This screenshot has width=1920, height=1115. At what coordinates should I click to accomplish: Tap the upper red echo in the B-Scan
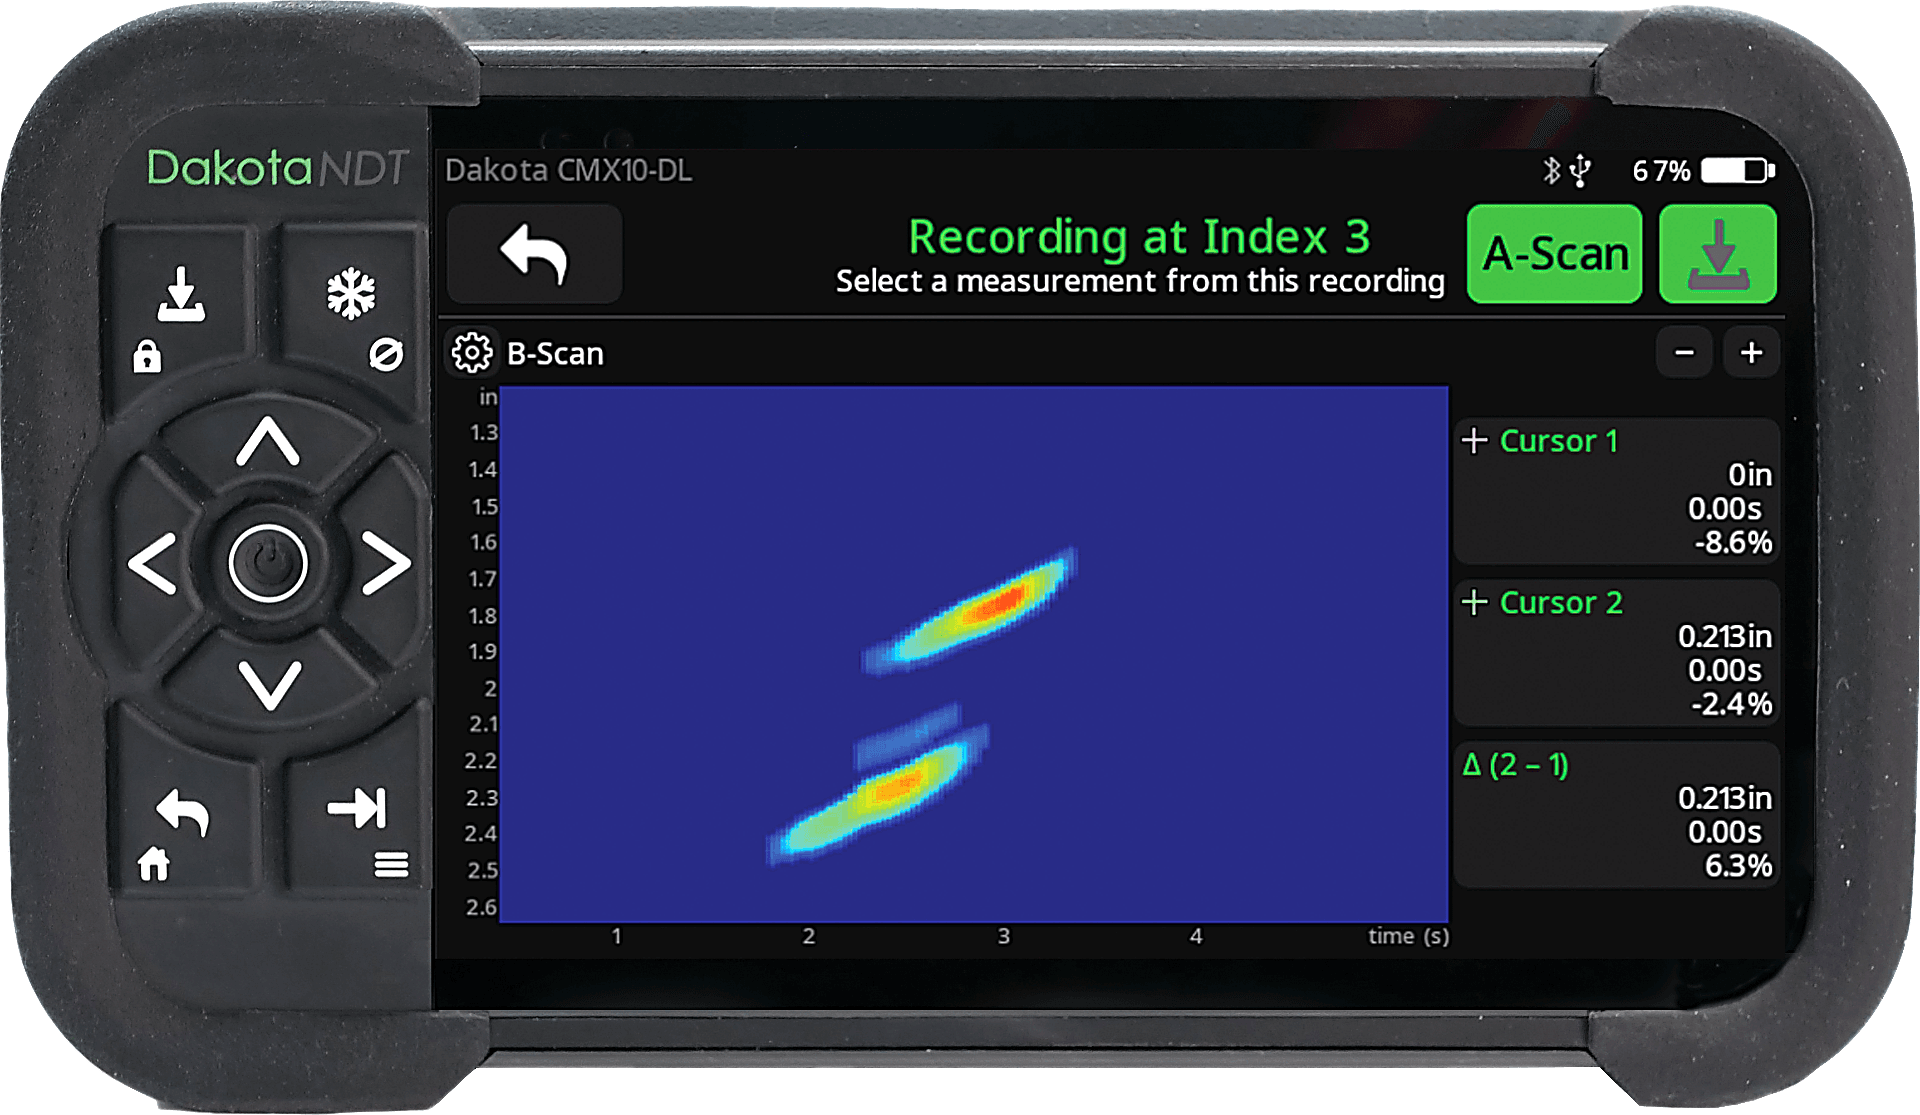pyautogui.click(x=1000, y=603)
